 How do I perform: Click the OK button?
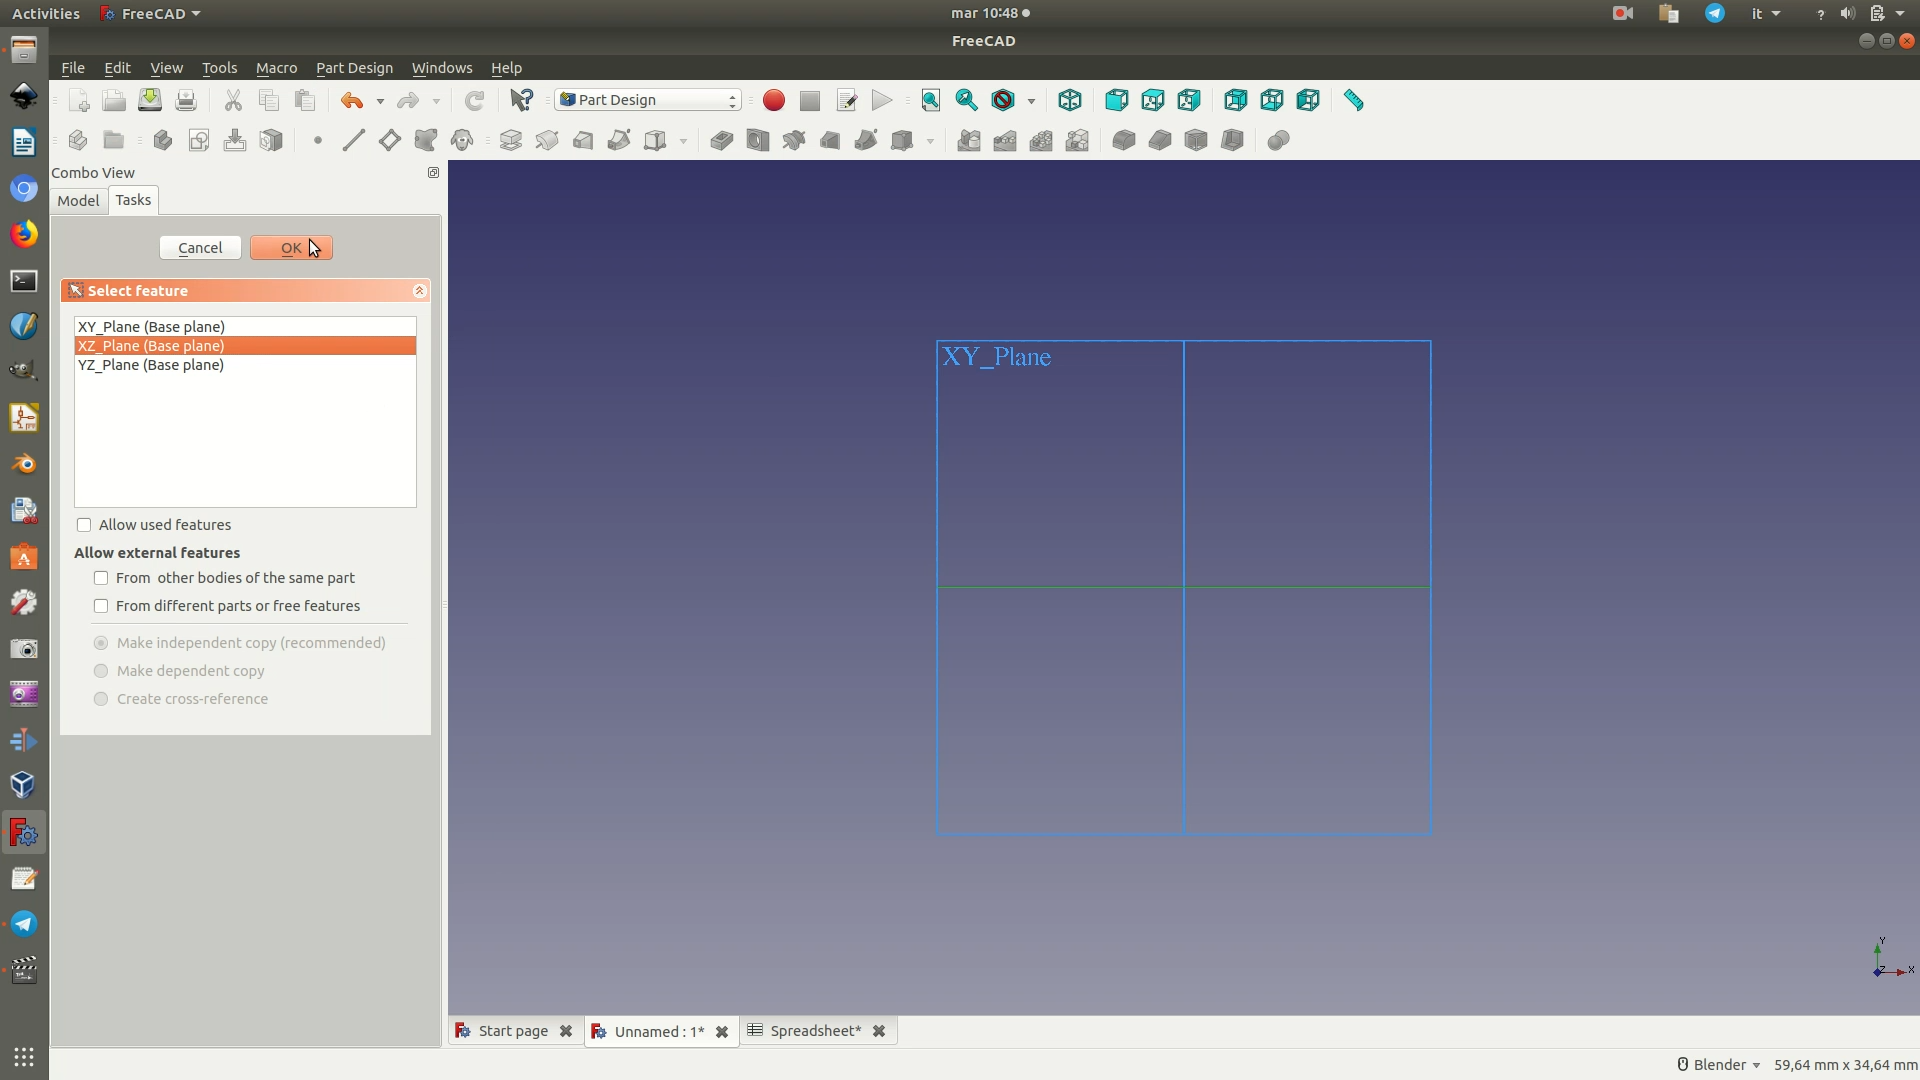291,248
